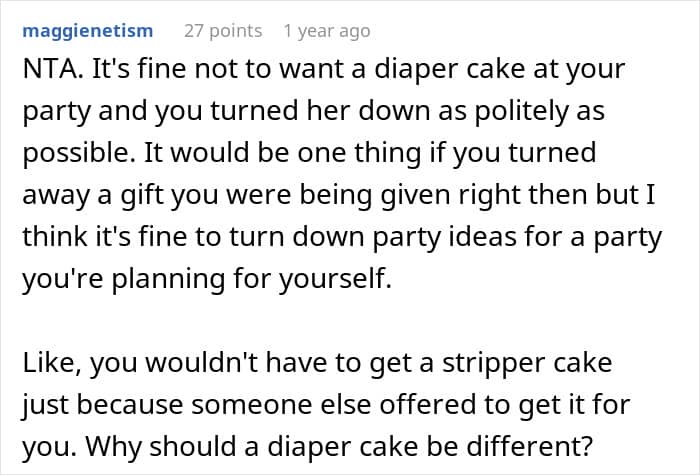Click the '27 points' score label
This screenshot has height=475, width=700.
pyautogui.click(x=223, y=31)
